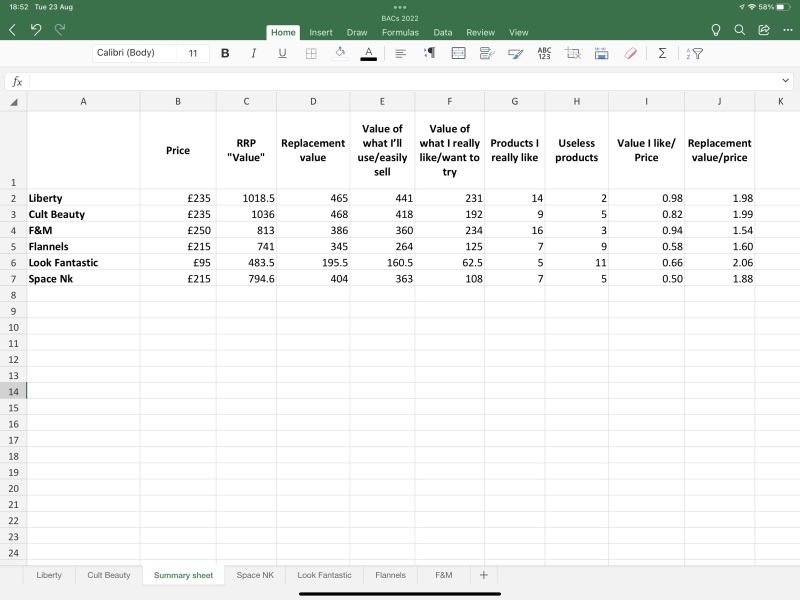Toggle underline formatting
Image resolution: width=800 pixels, height=600 pixels.
tap(282, 53)
